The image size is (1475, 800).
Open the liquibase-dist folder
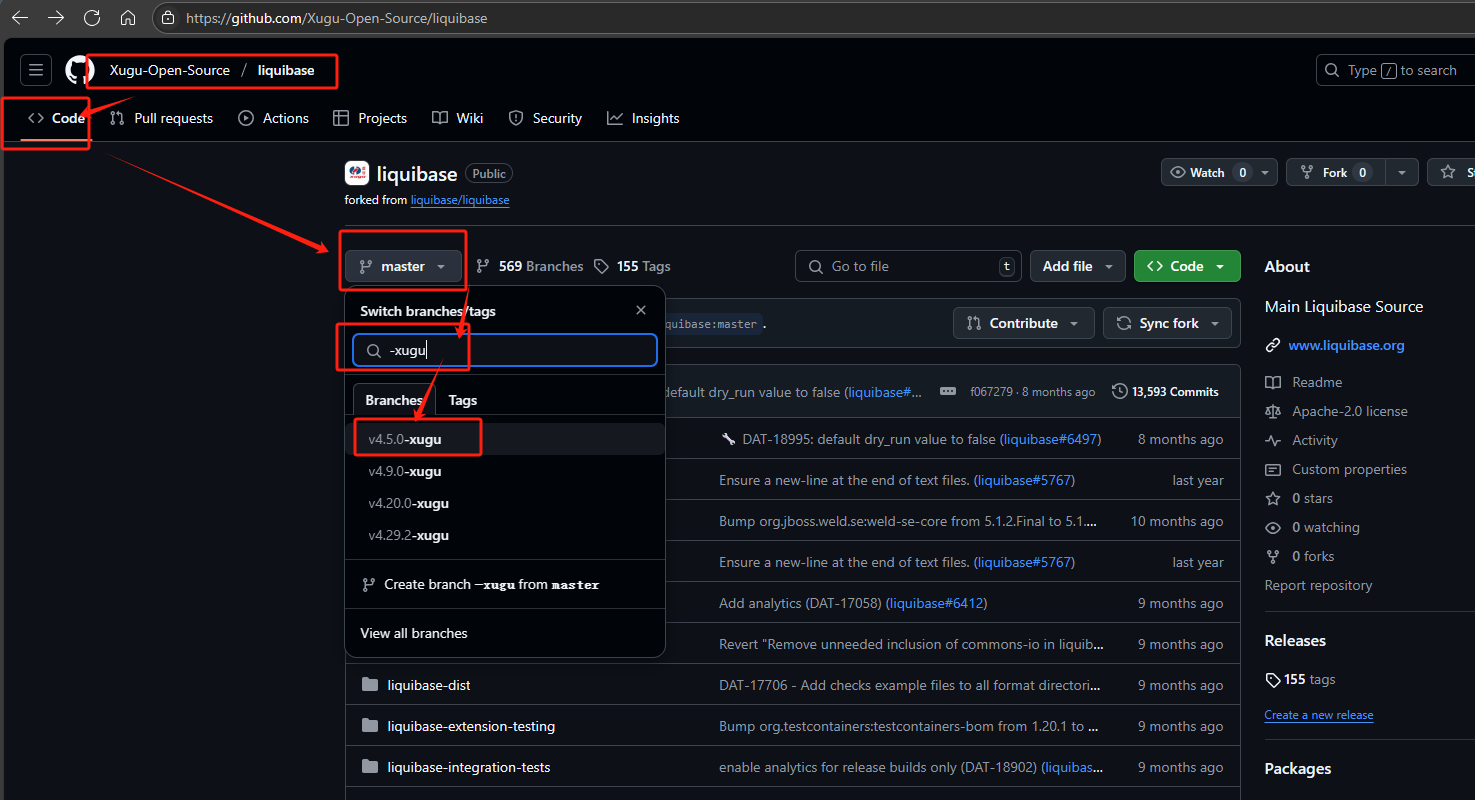(428, 685)
